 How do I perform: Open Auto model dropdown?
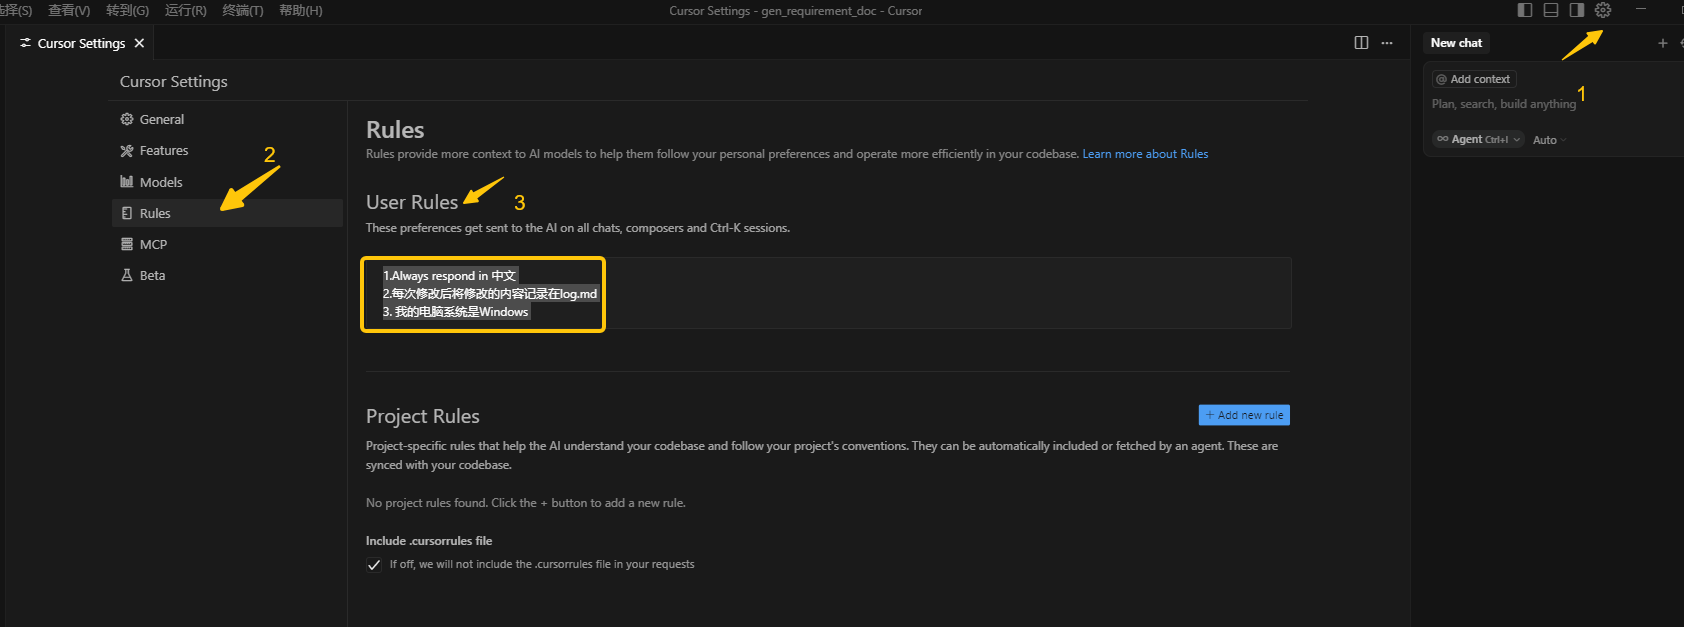(x=1550, y=140)
